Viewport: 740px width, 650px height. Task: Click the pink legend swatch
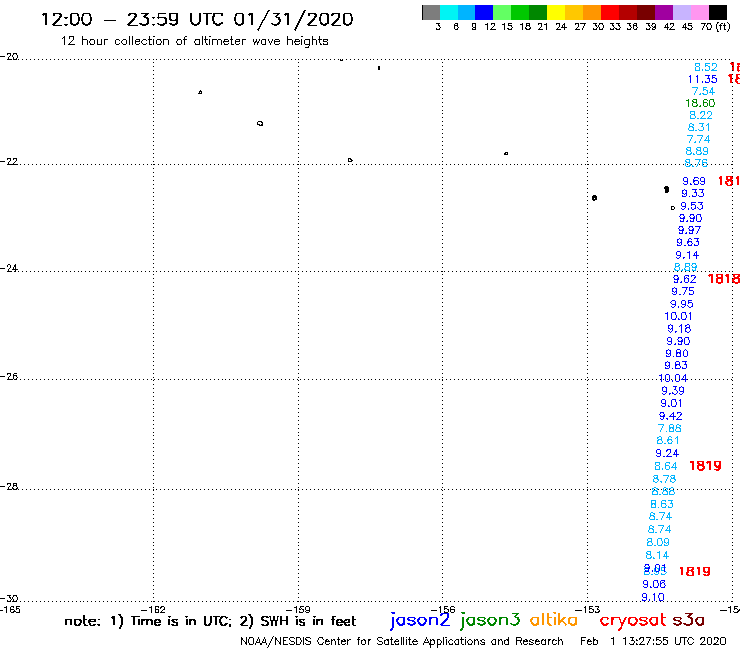pos(699,12)
